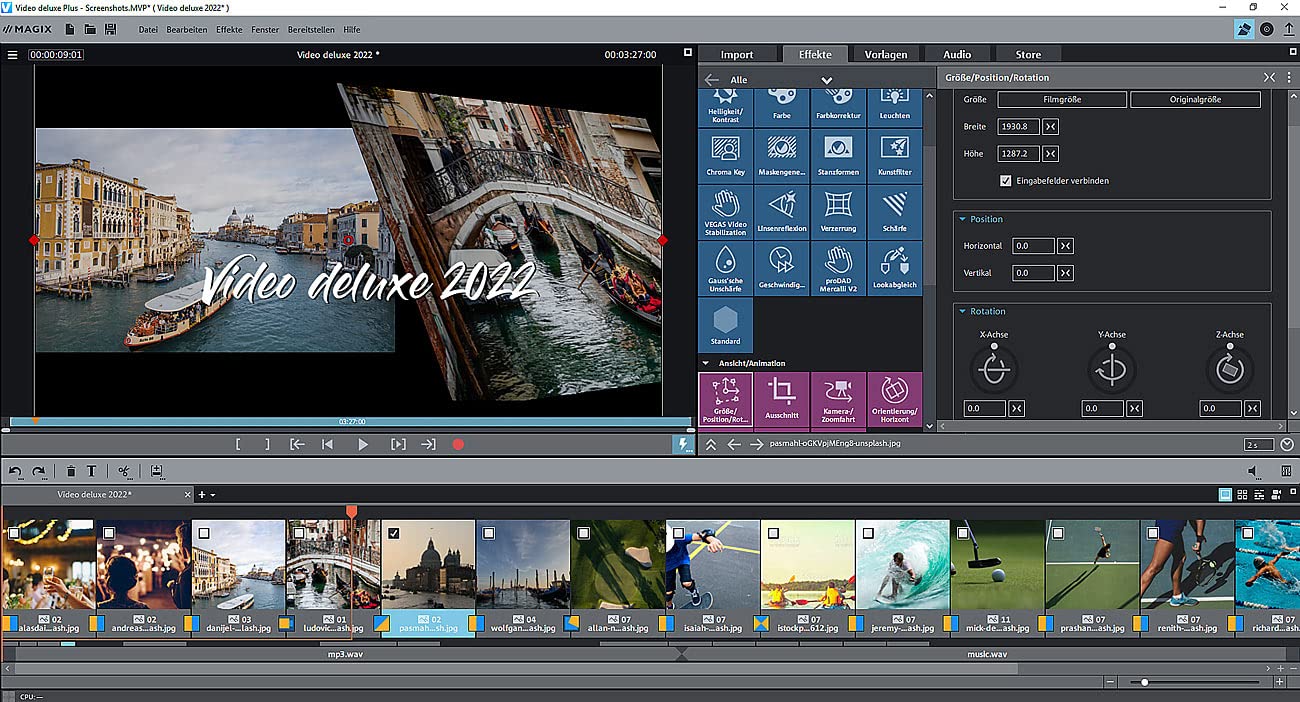Click the scissors cut tool
The image size is (1300, 702).
(124, 471)
